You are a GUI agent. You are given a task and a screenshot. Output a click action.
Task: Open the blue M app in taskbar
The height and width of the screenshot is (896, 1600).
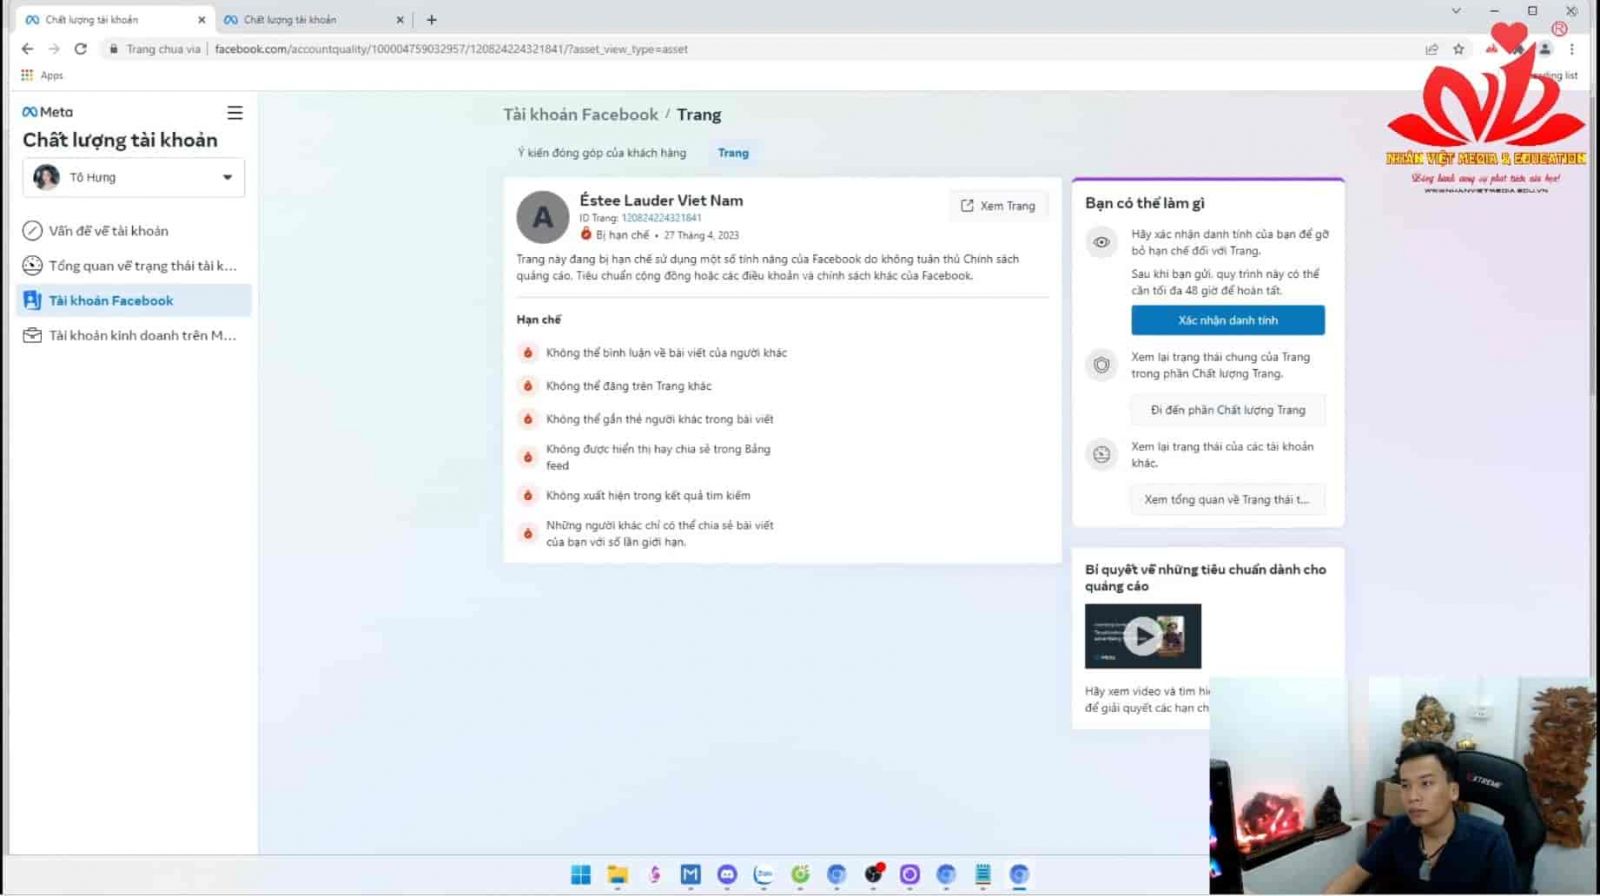point(690,875)
